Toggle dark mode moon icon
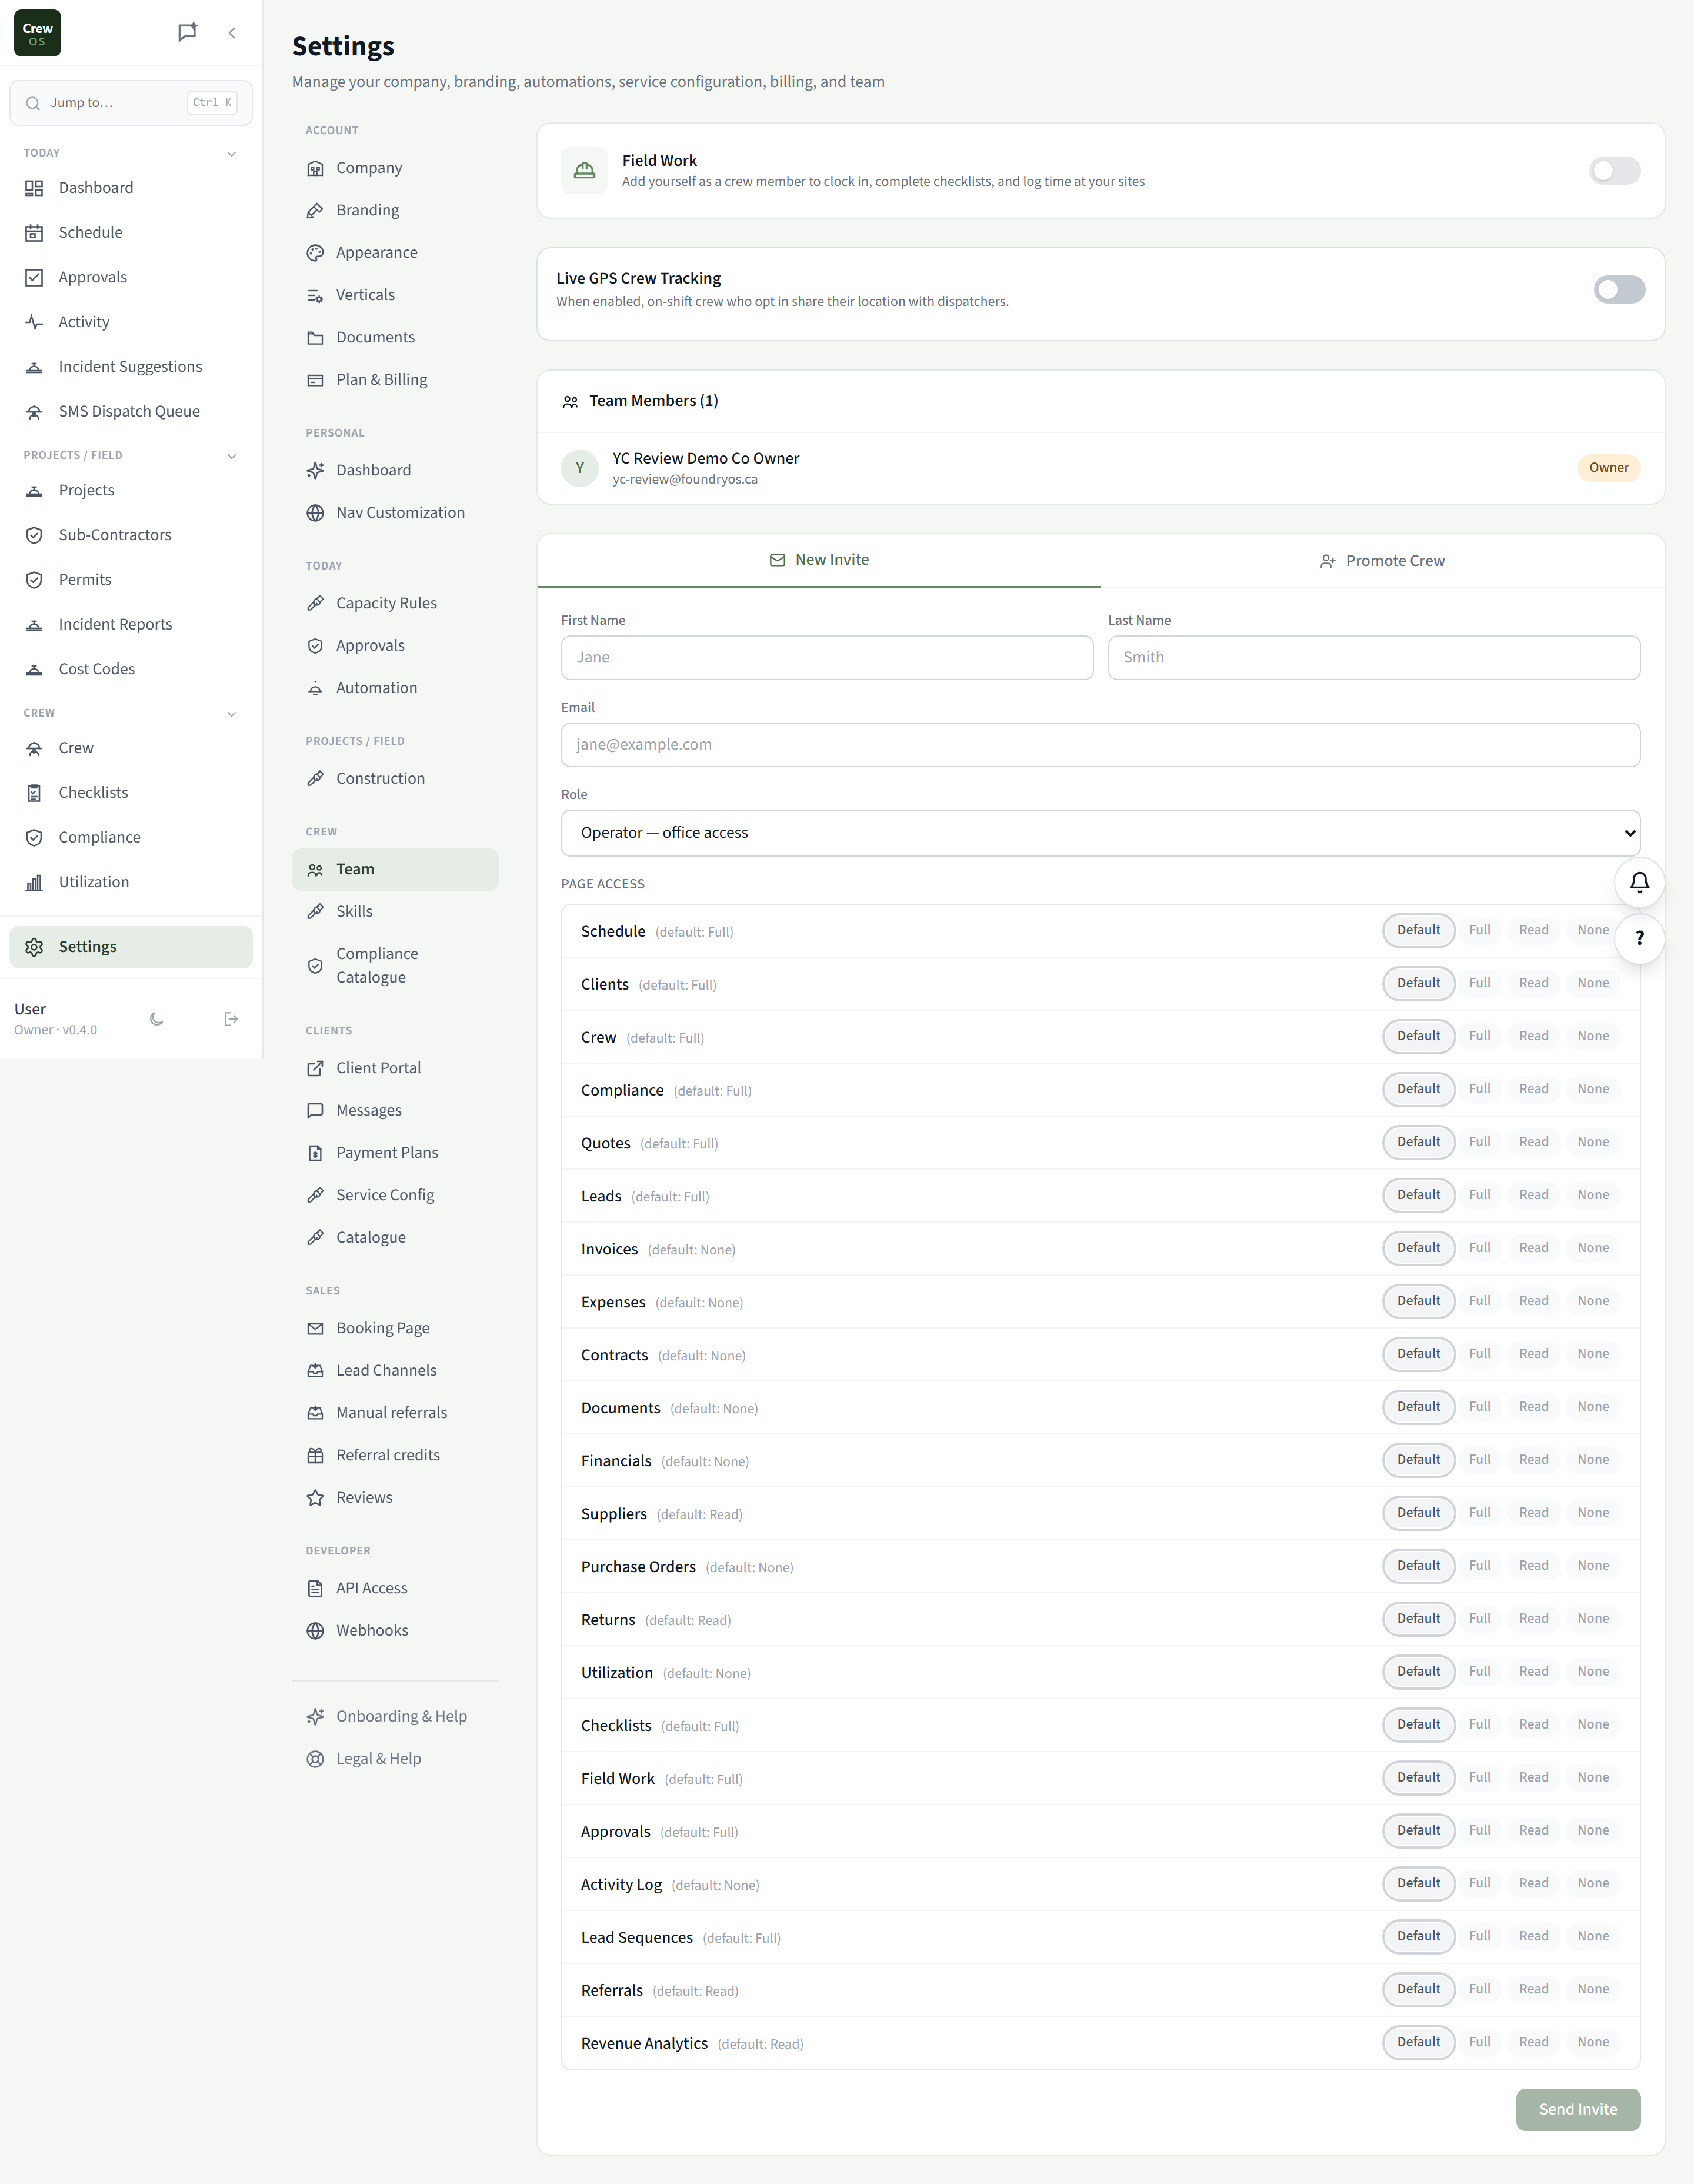Image resolution: width=1694 pixels, height=2184 pixels. 157,1019
